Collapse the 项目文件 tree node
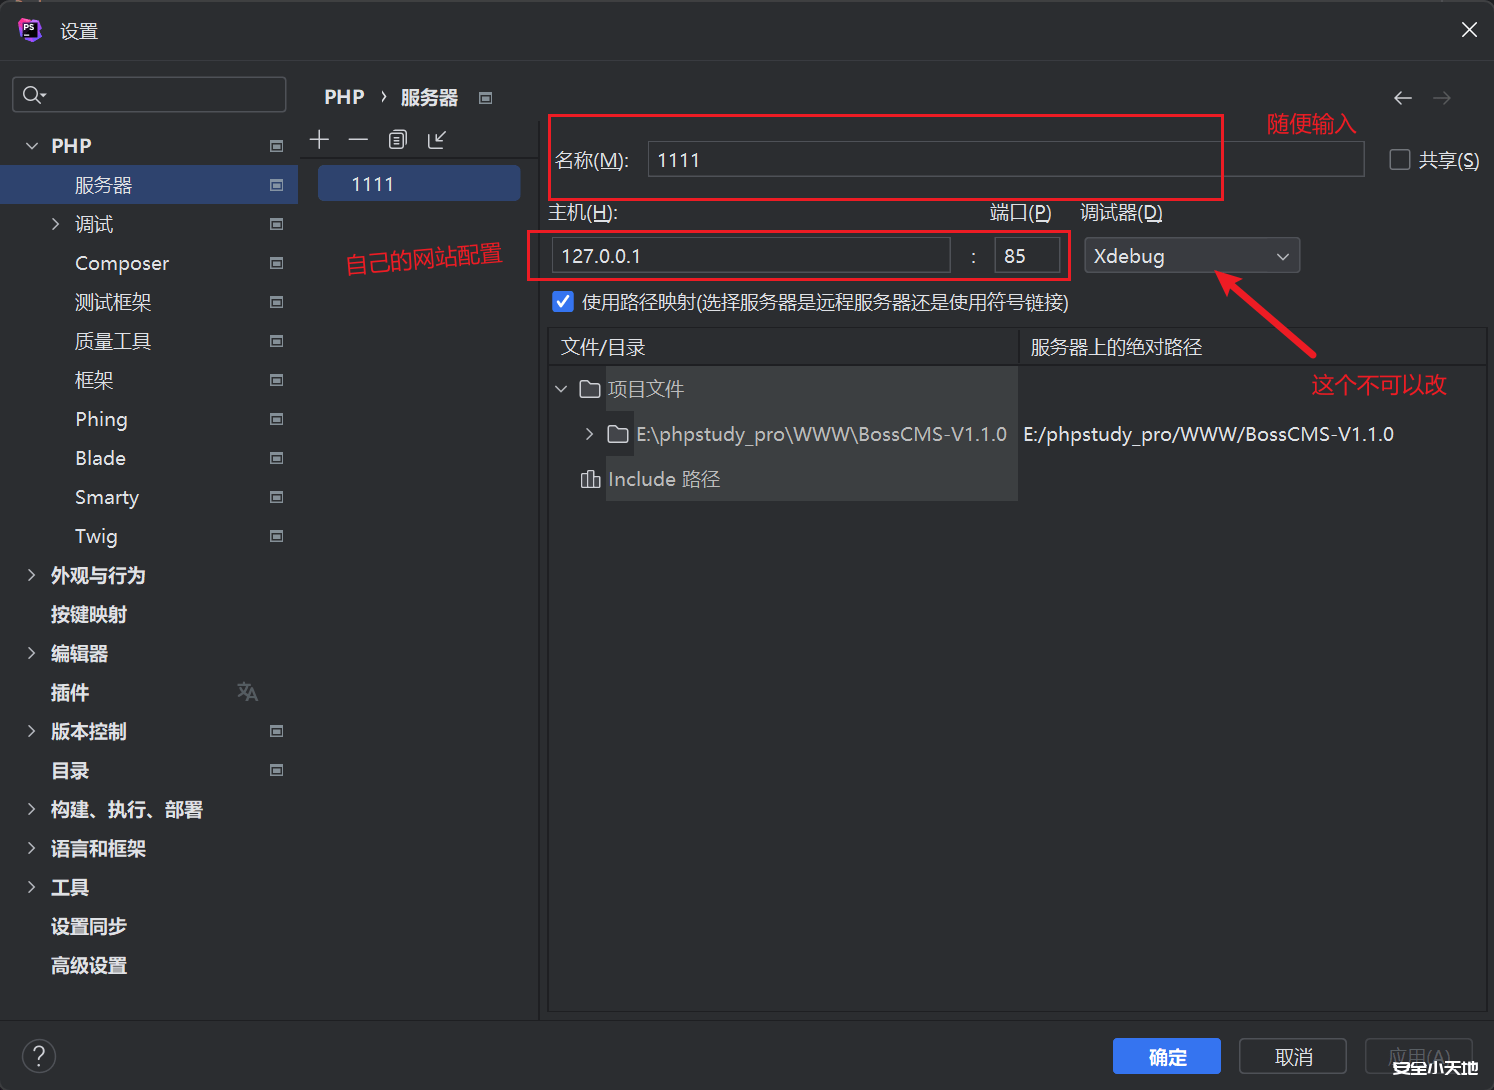This screenshot has height=1090, width=1494. click(560, 389)
